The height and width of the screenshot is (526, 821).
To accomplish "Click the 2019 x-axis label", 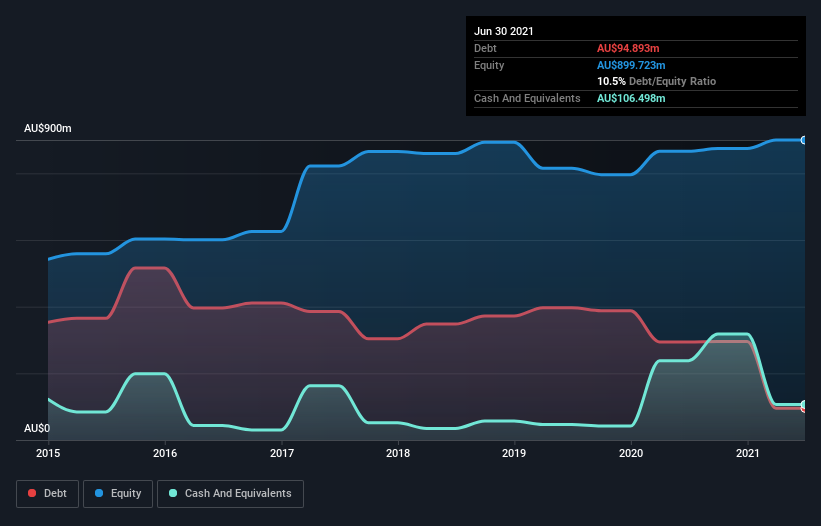I will (x=514, y=453).
